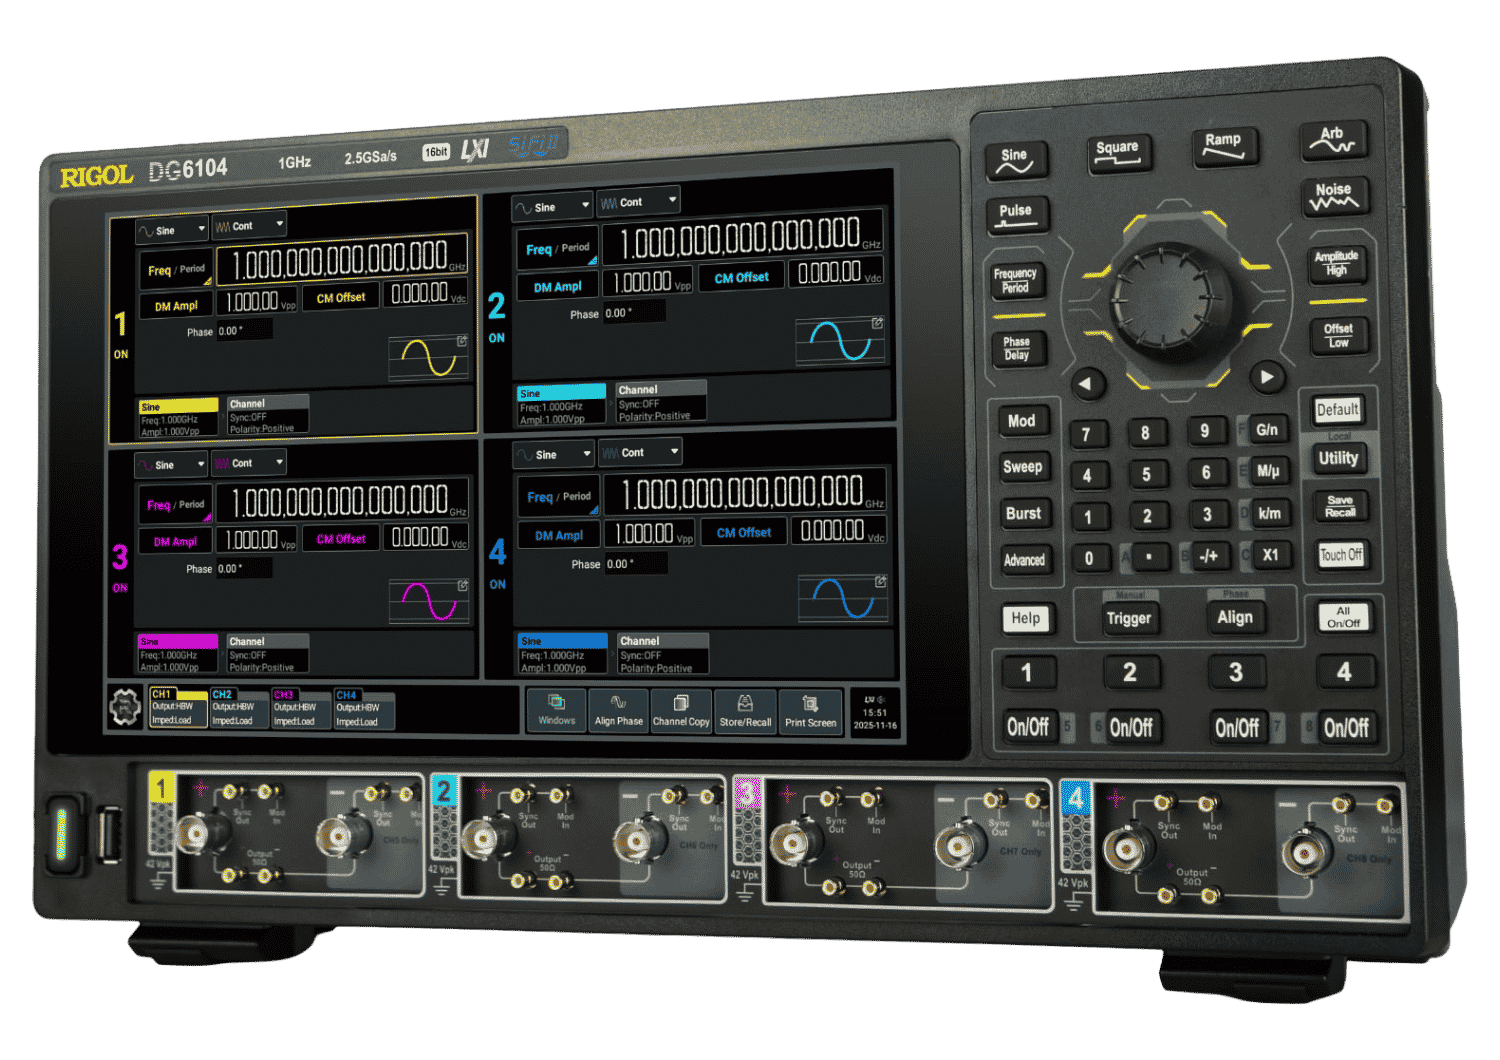Toggle channel 3 output On/Off key
1500x1060 pixels.
pyautogui.click(x=1237, y=727)
